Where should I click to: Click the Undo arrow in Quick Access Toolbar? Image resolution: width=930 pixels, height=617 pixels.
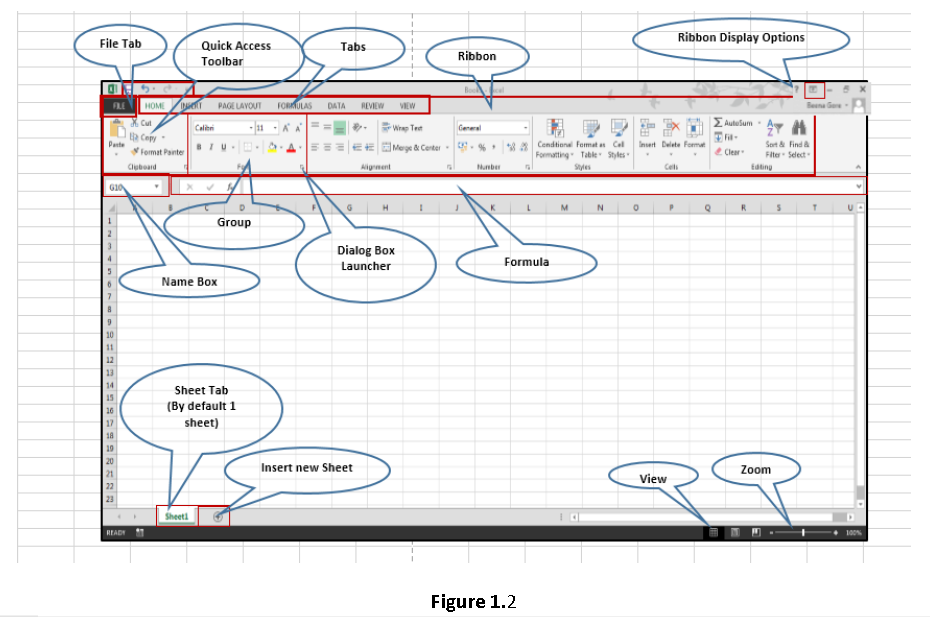pos(145,89)
